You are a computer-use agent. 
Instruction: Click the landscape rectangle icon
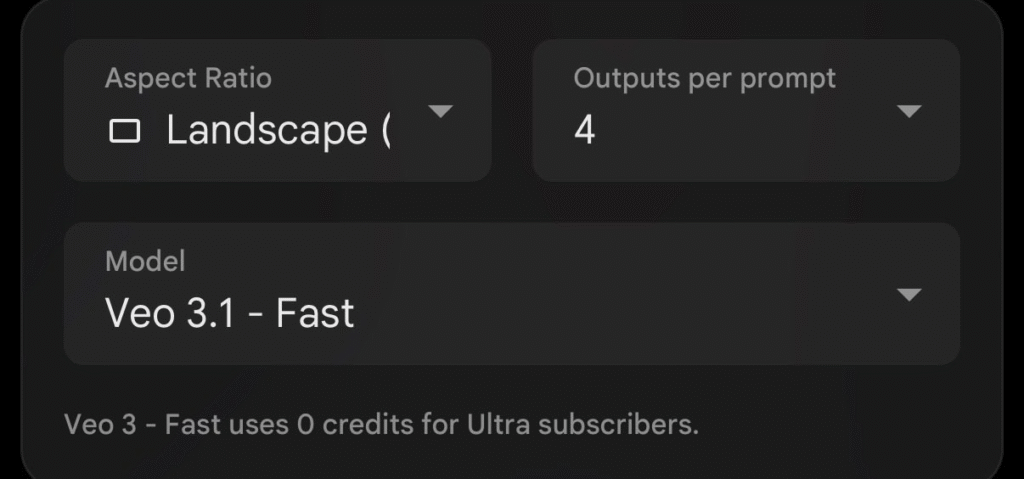(x=124, y=131)
